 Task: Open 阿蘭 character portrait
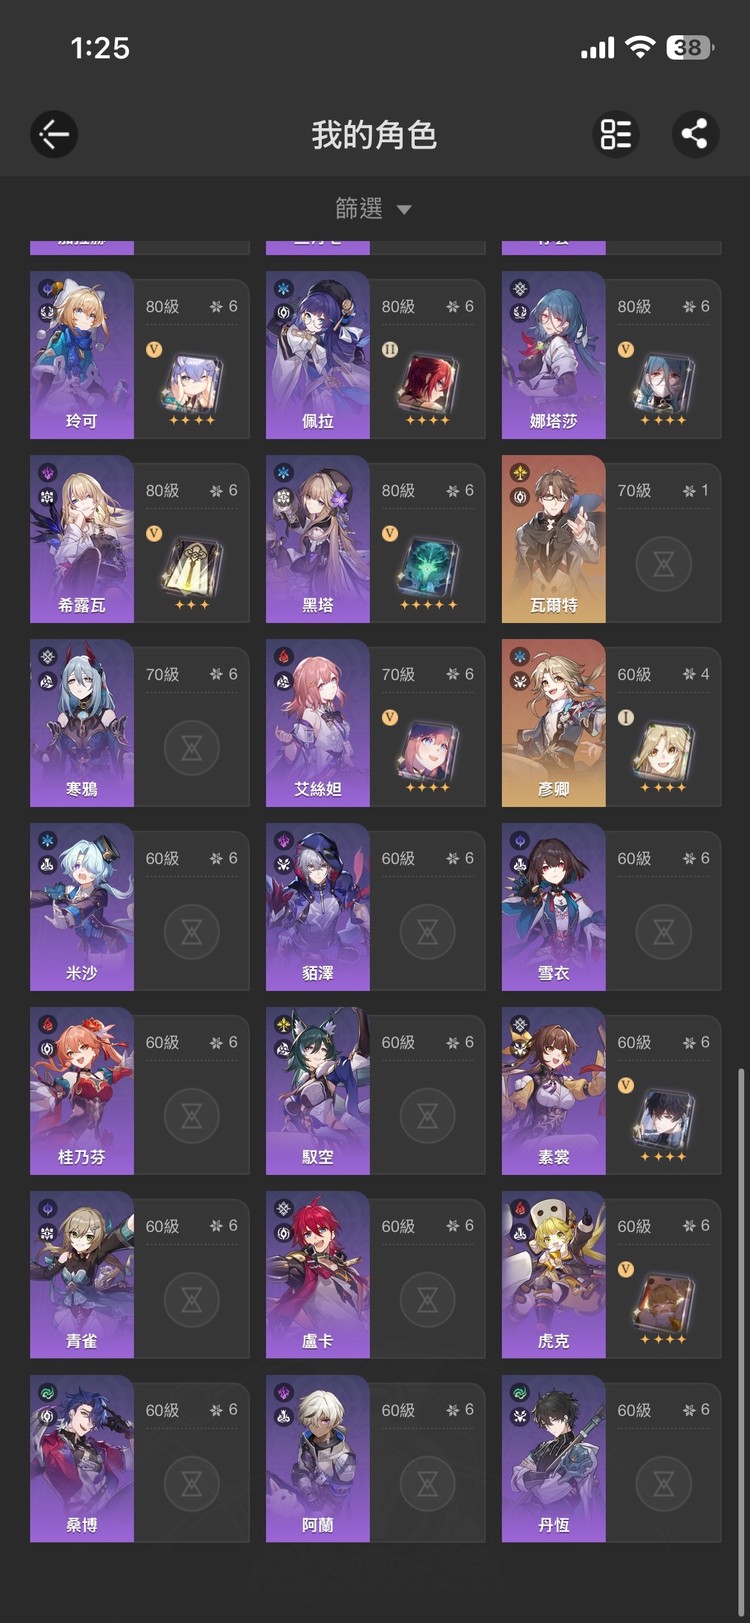click(x=318, y=1459)
